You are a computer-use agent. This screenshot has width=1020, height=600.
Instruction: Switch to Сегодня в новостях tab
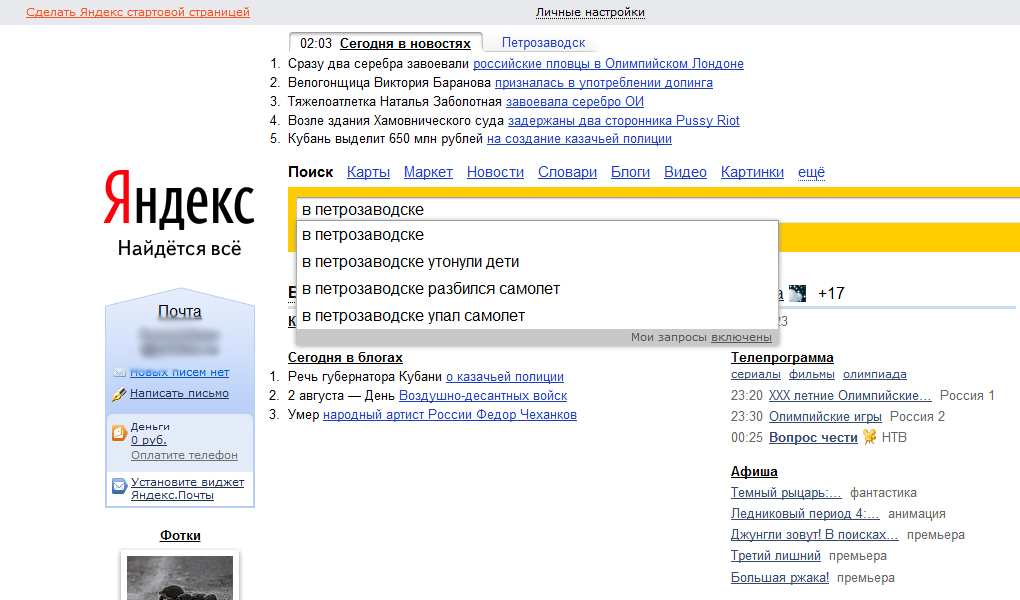point(405,44)
